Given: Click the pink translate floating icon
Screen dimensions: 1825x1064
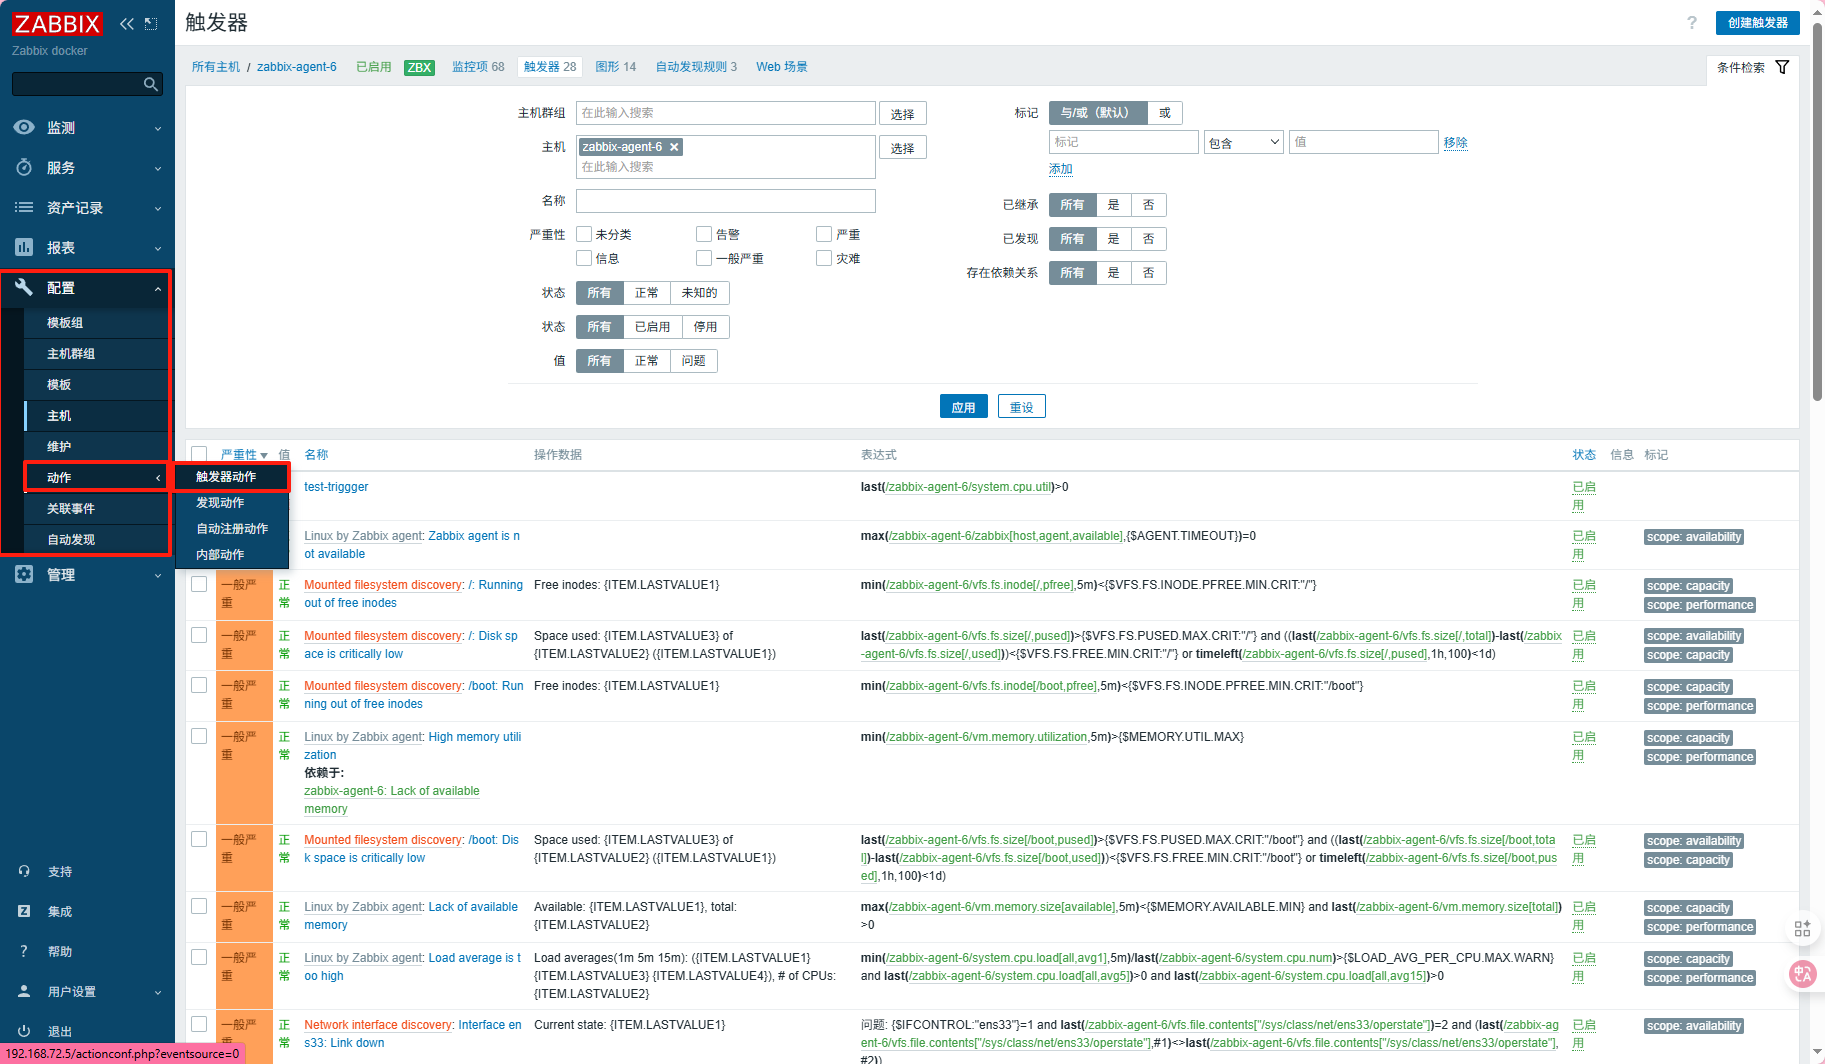Looking at the screenshot, I should point(1802,973).
